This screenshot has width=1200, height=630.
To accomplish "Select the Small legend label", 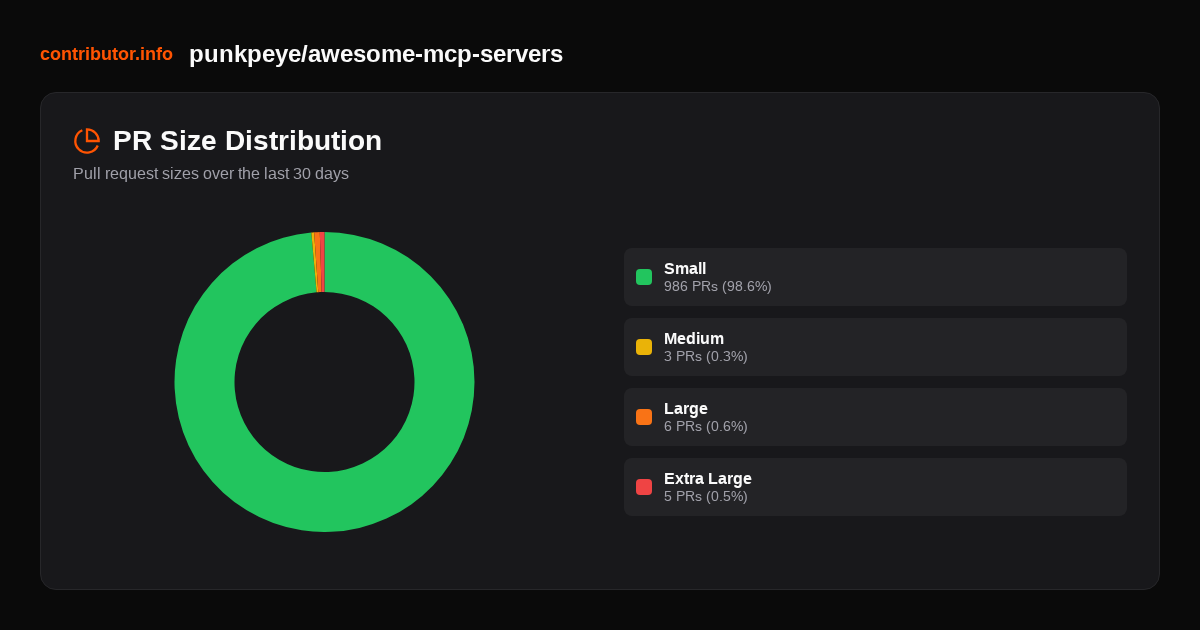I will [685, 268].
